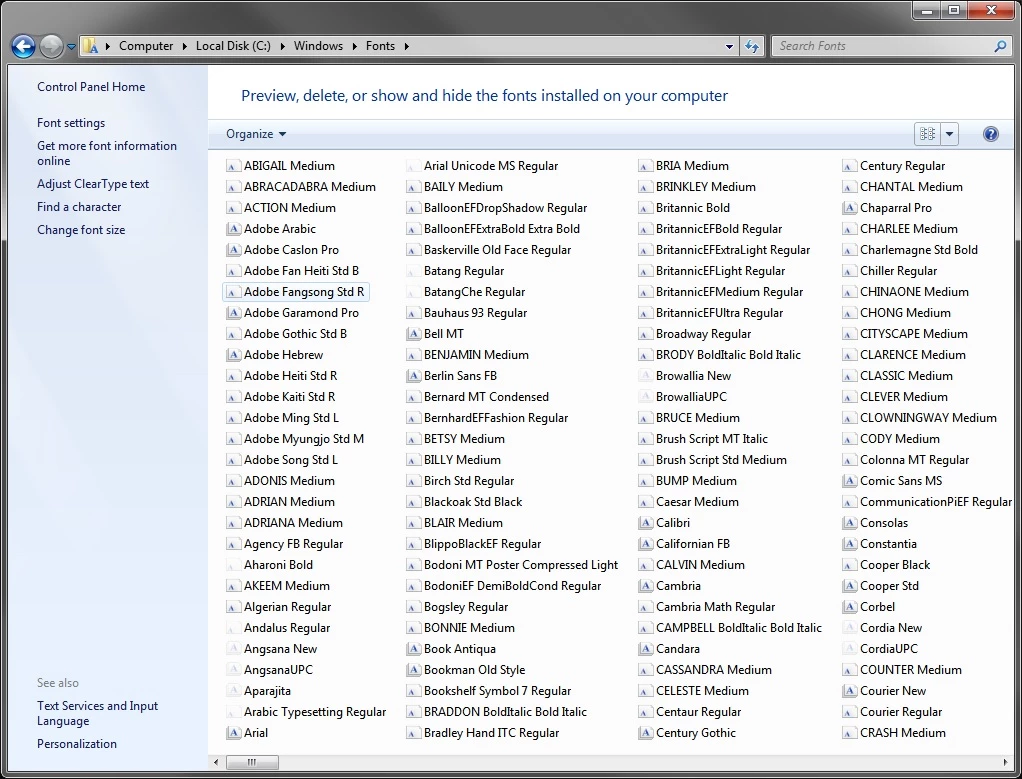The height and width of the screenshot is (779, 1022).
Task: Select the Adobe Arabic font icon
Action: click(x=233, y=229)
